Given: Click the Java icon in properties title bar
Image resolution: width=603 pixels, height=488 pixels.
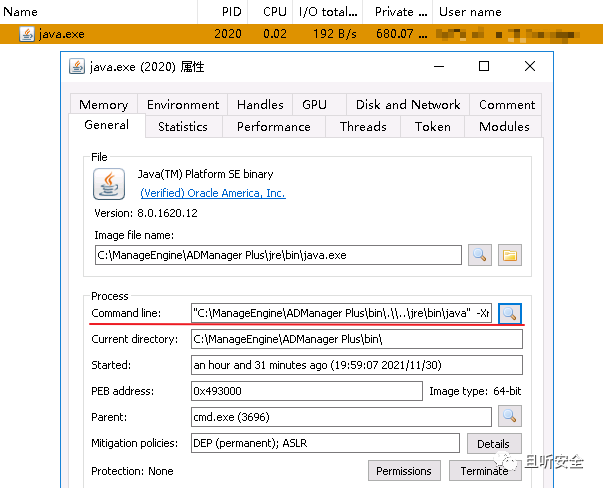Looking at the screenshot, I should (x=77, y=67).
